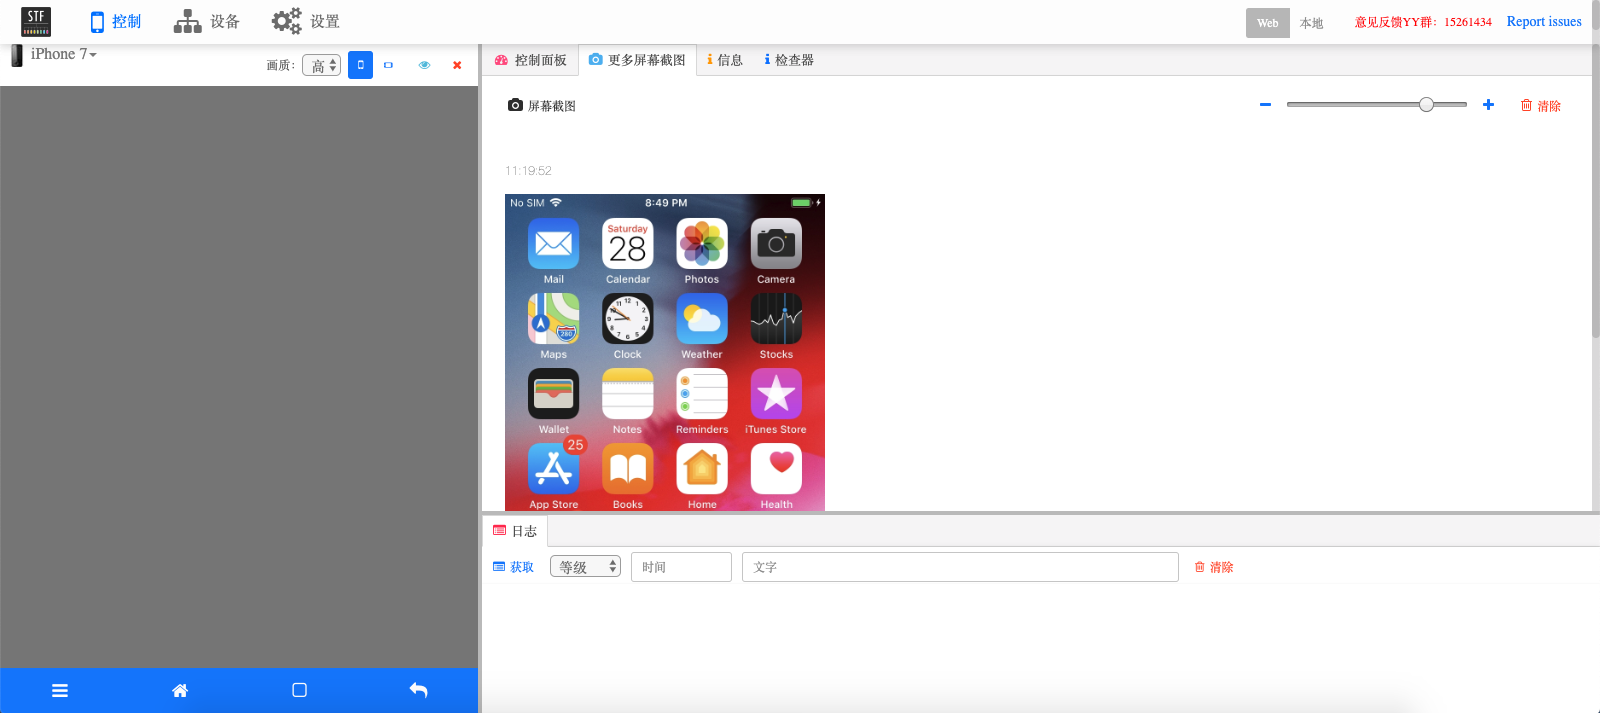Click the 意见反馈YY群 feedback link
The image size is (1600, 713).
1423,22
